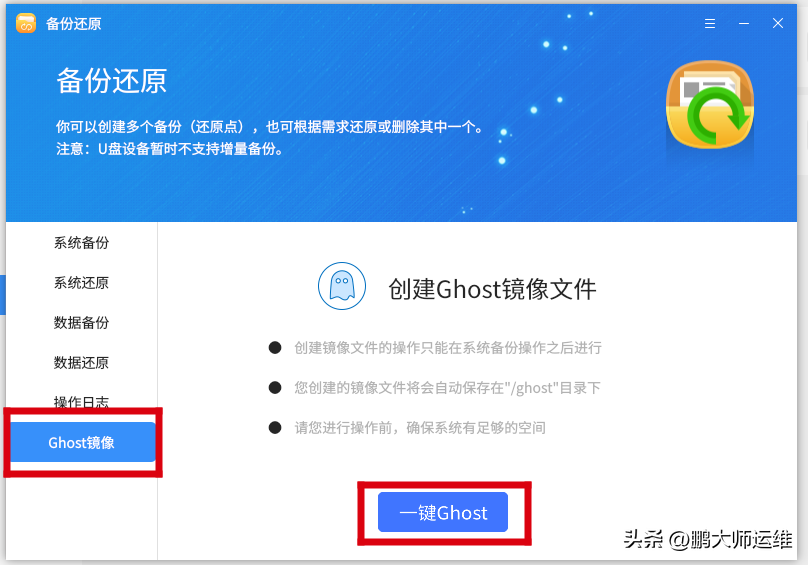
Task: Open the 系统还原 sidebar item
Action: pos(81,282)
